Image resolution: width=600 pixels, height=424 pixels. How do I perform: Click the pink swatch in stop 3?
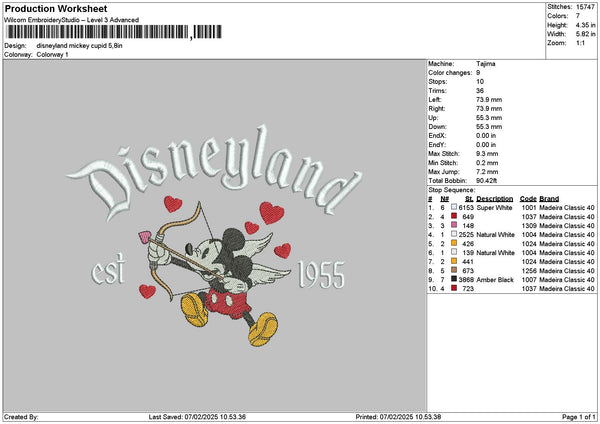point(456,225)
